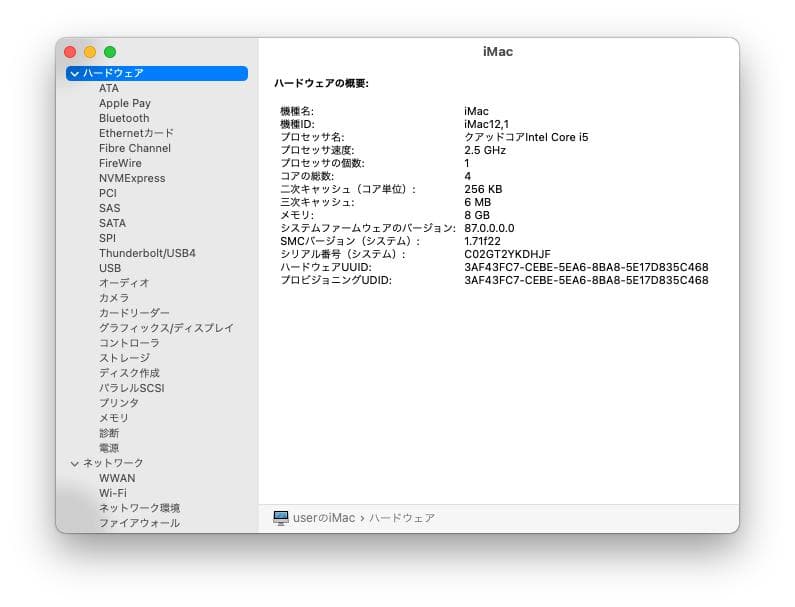This screenshot has height=607, width=795.
Task: Zoom window with green button
Action: coord(110,52)
